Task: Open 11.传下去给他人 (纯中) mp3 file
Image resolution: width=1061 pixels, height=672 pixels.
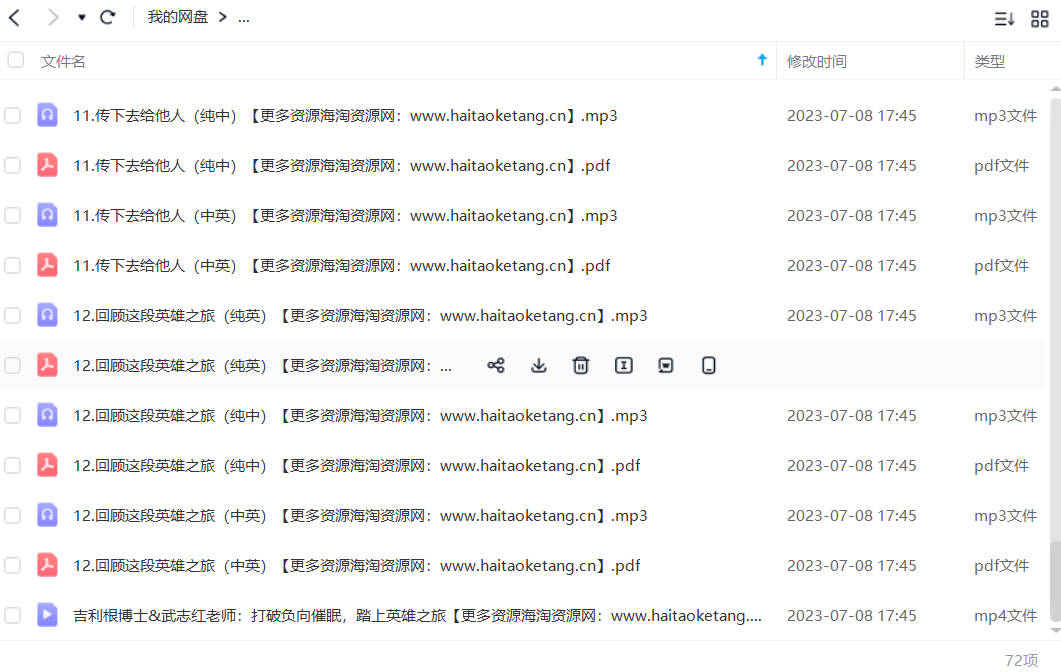Action: [345, 116]
